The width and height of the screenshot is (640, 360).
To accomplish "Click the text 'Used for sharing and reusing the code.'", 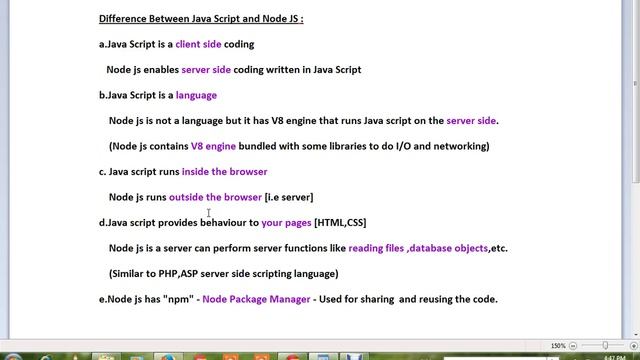I will pos(408,300).
